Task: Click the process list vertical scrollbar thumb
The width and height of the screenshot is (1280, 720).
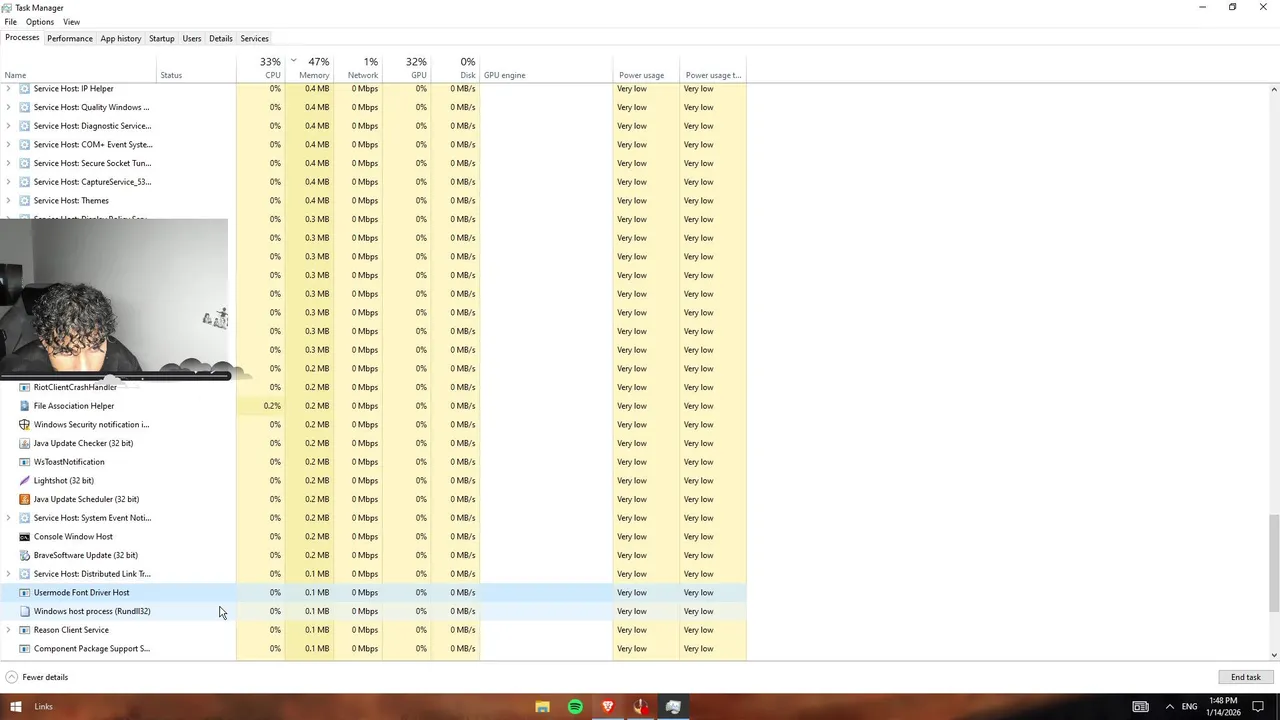Action: [x=1274, y=562]
